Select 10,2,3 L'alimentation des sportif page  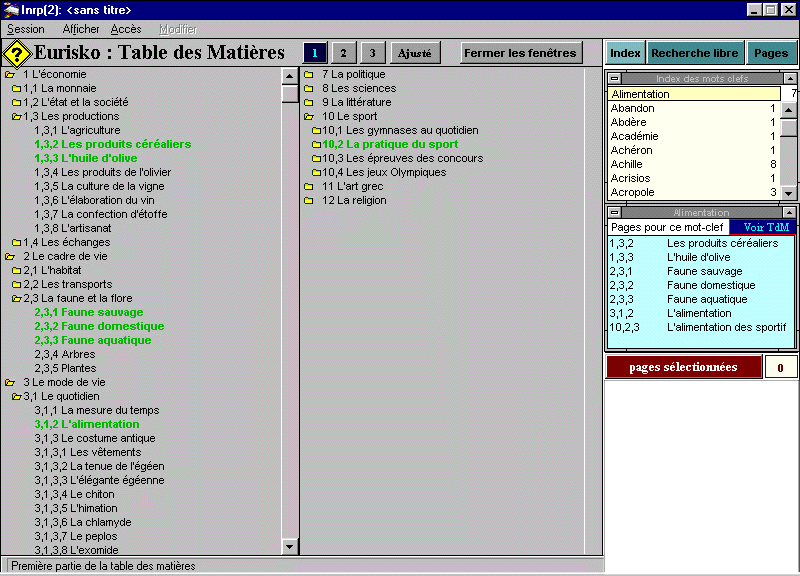tap(698, 328)
